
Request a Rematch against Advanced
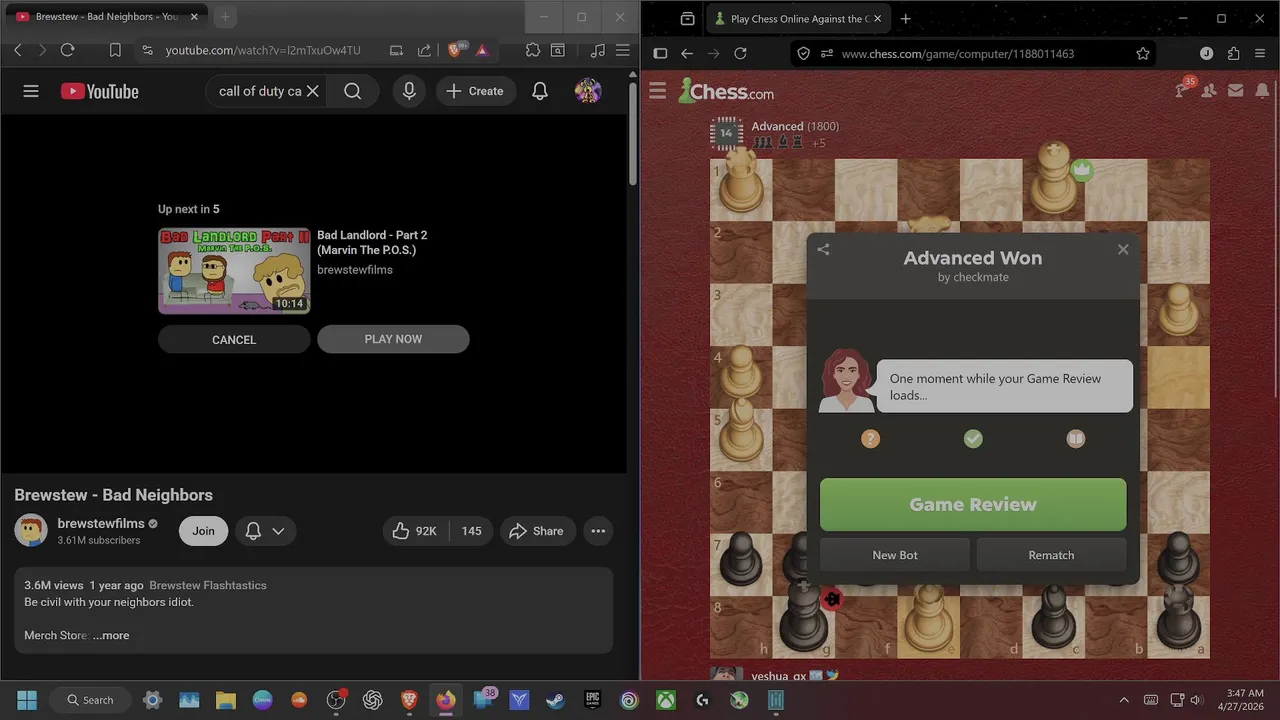1051,555
